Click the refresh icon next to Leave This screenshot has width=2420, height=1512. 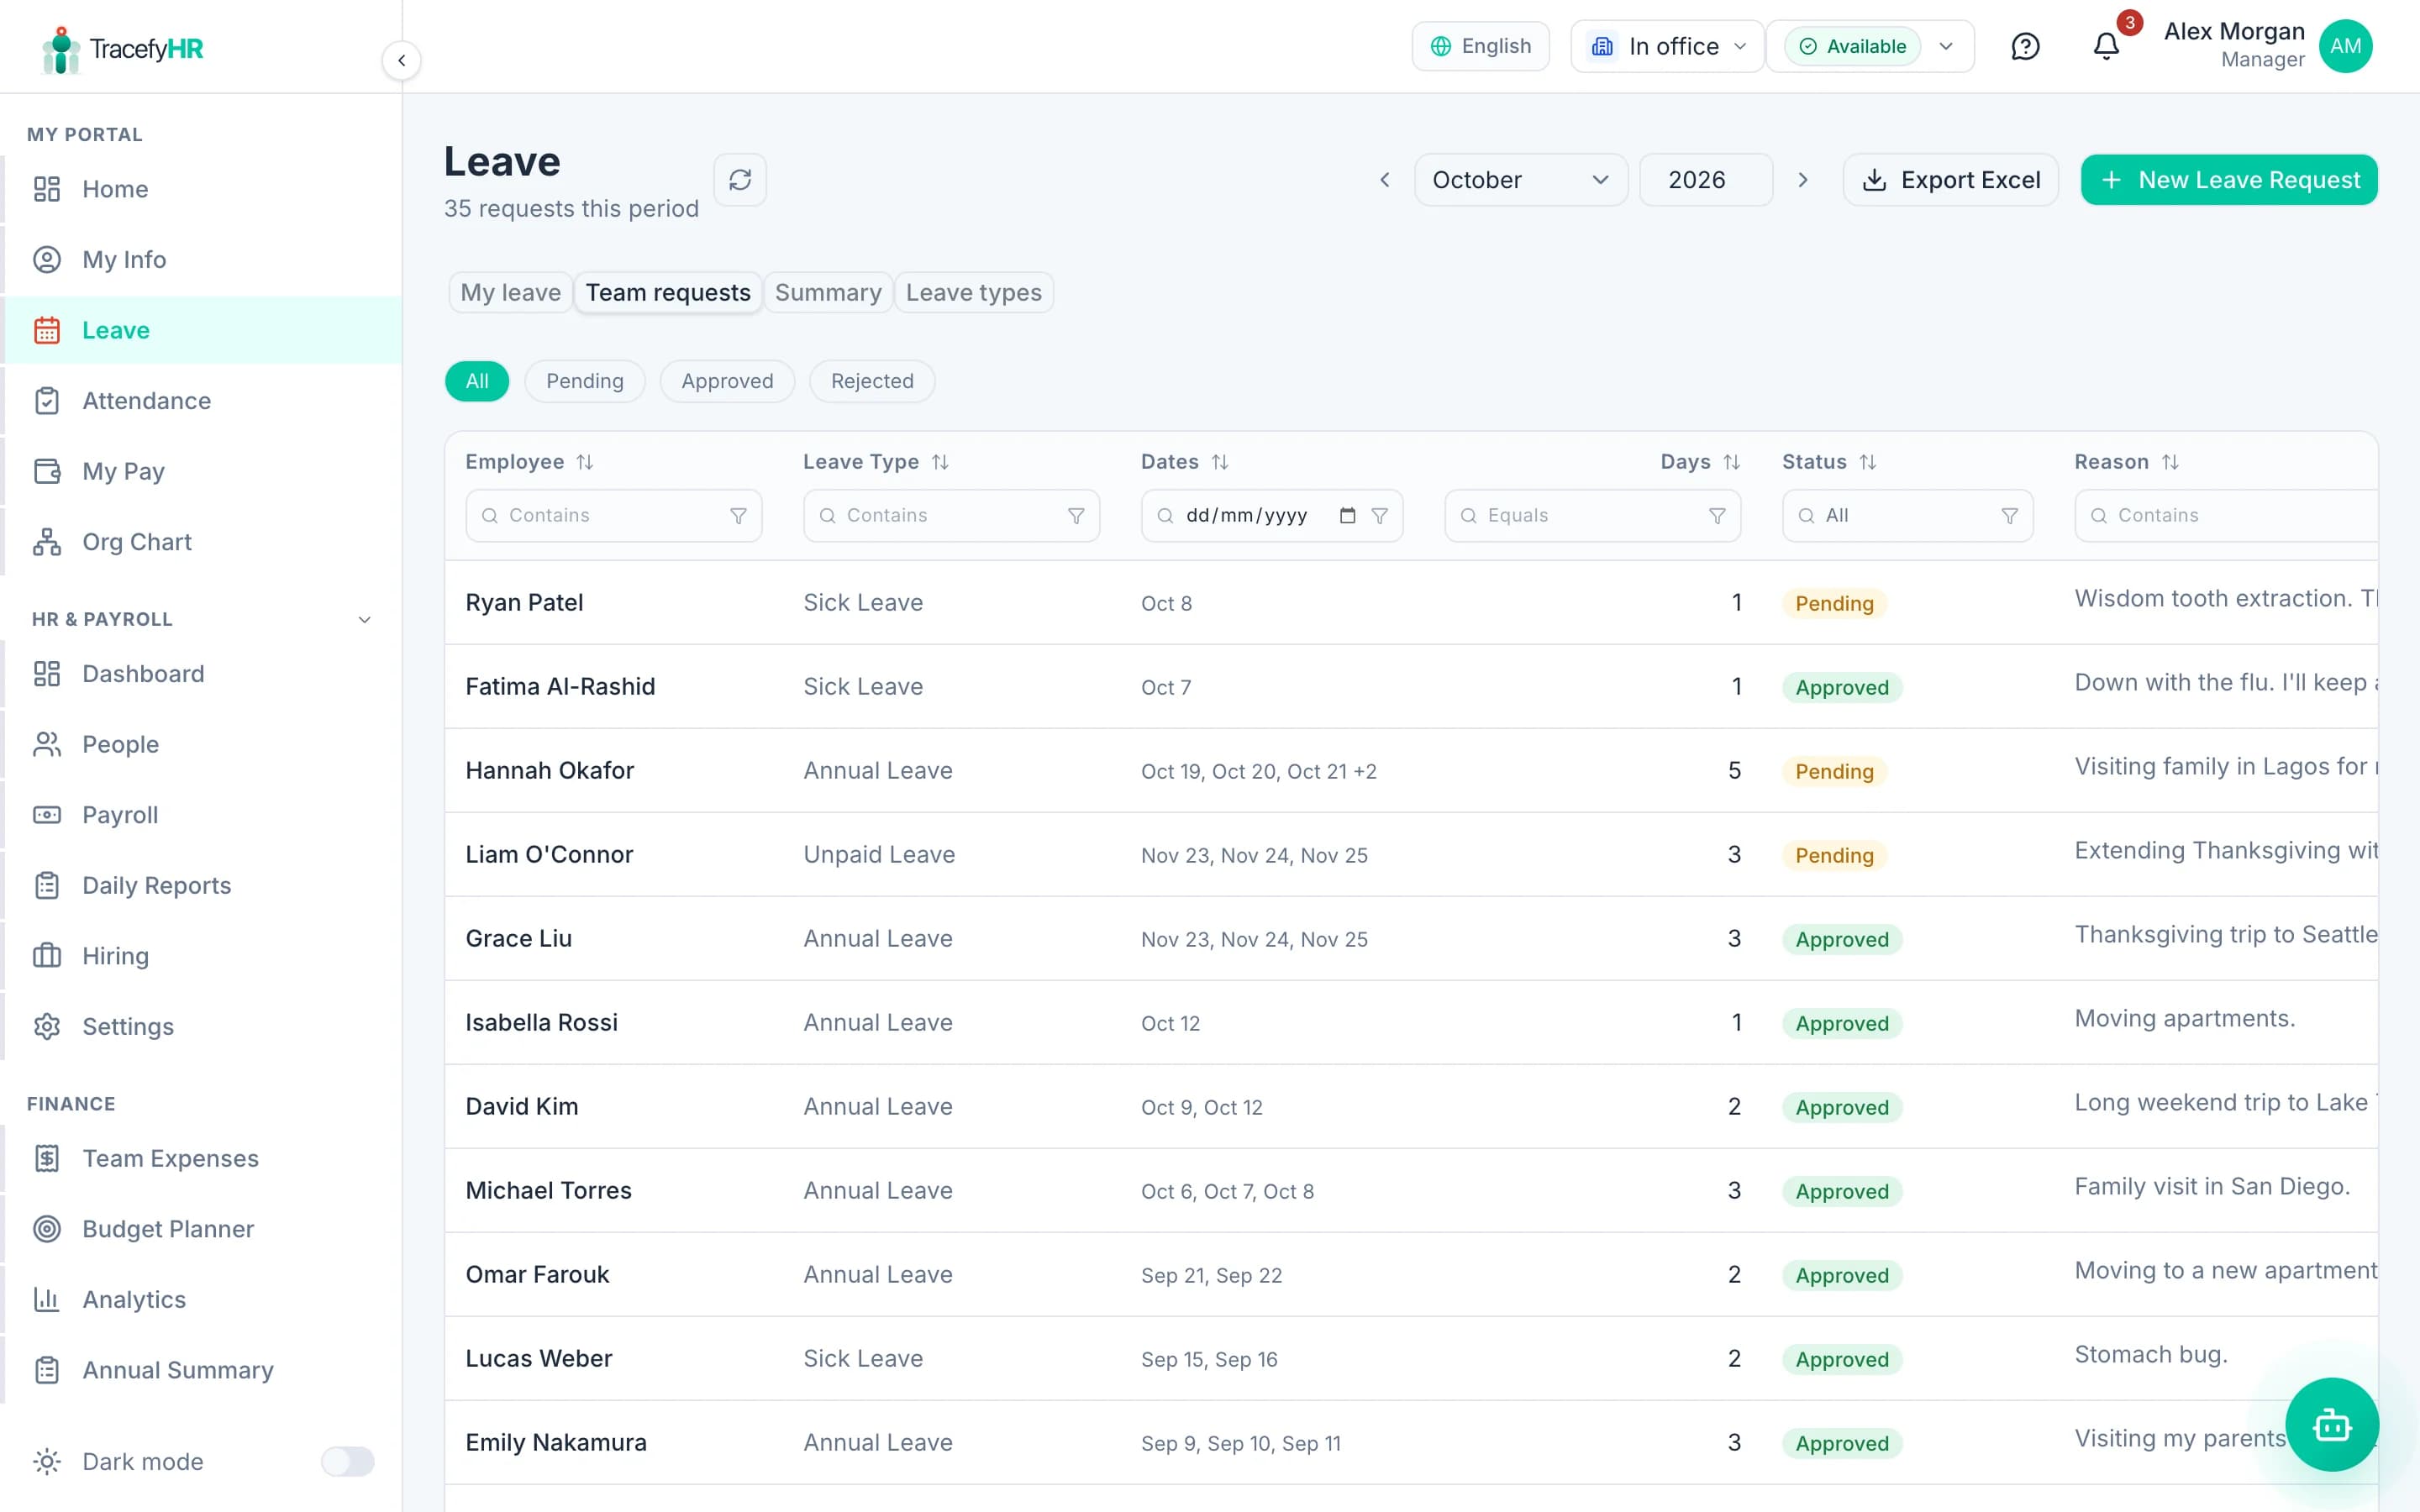[x=740, y=180]
